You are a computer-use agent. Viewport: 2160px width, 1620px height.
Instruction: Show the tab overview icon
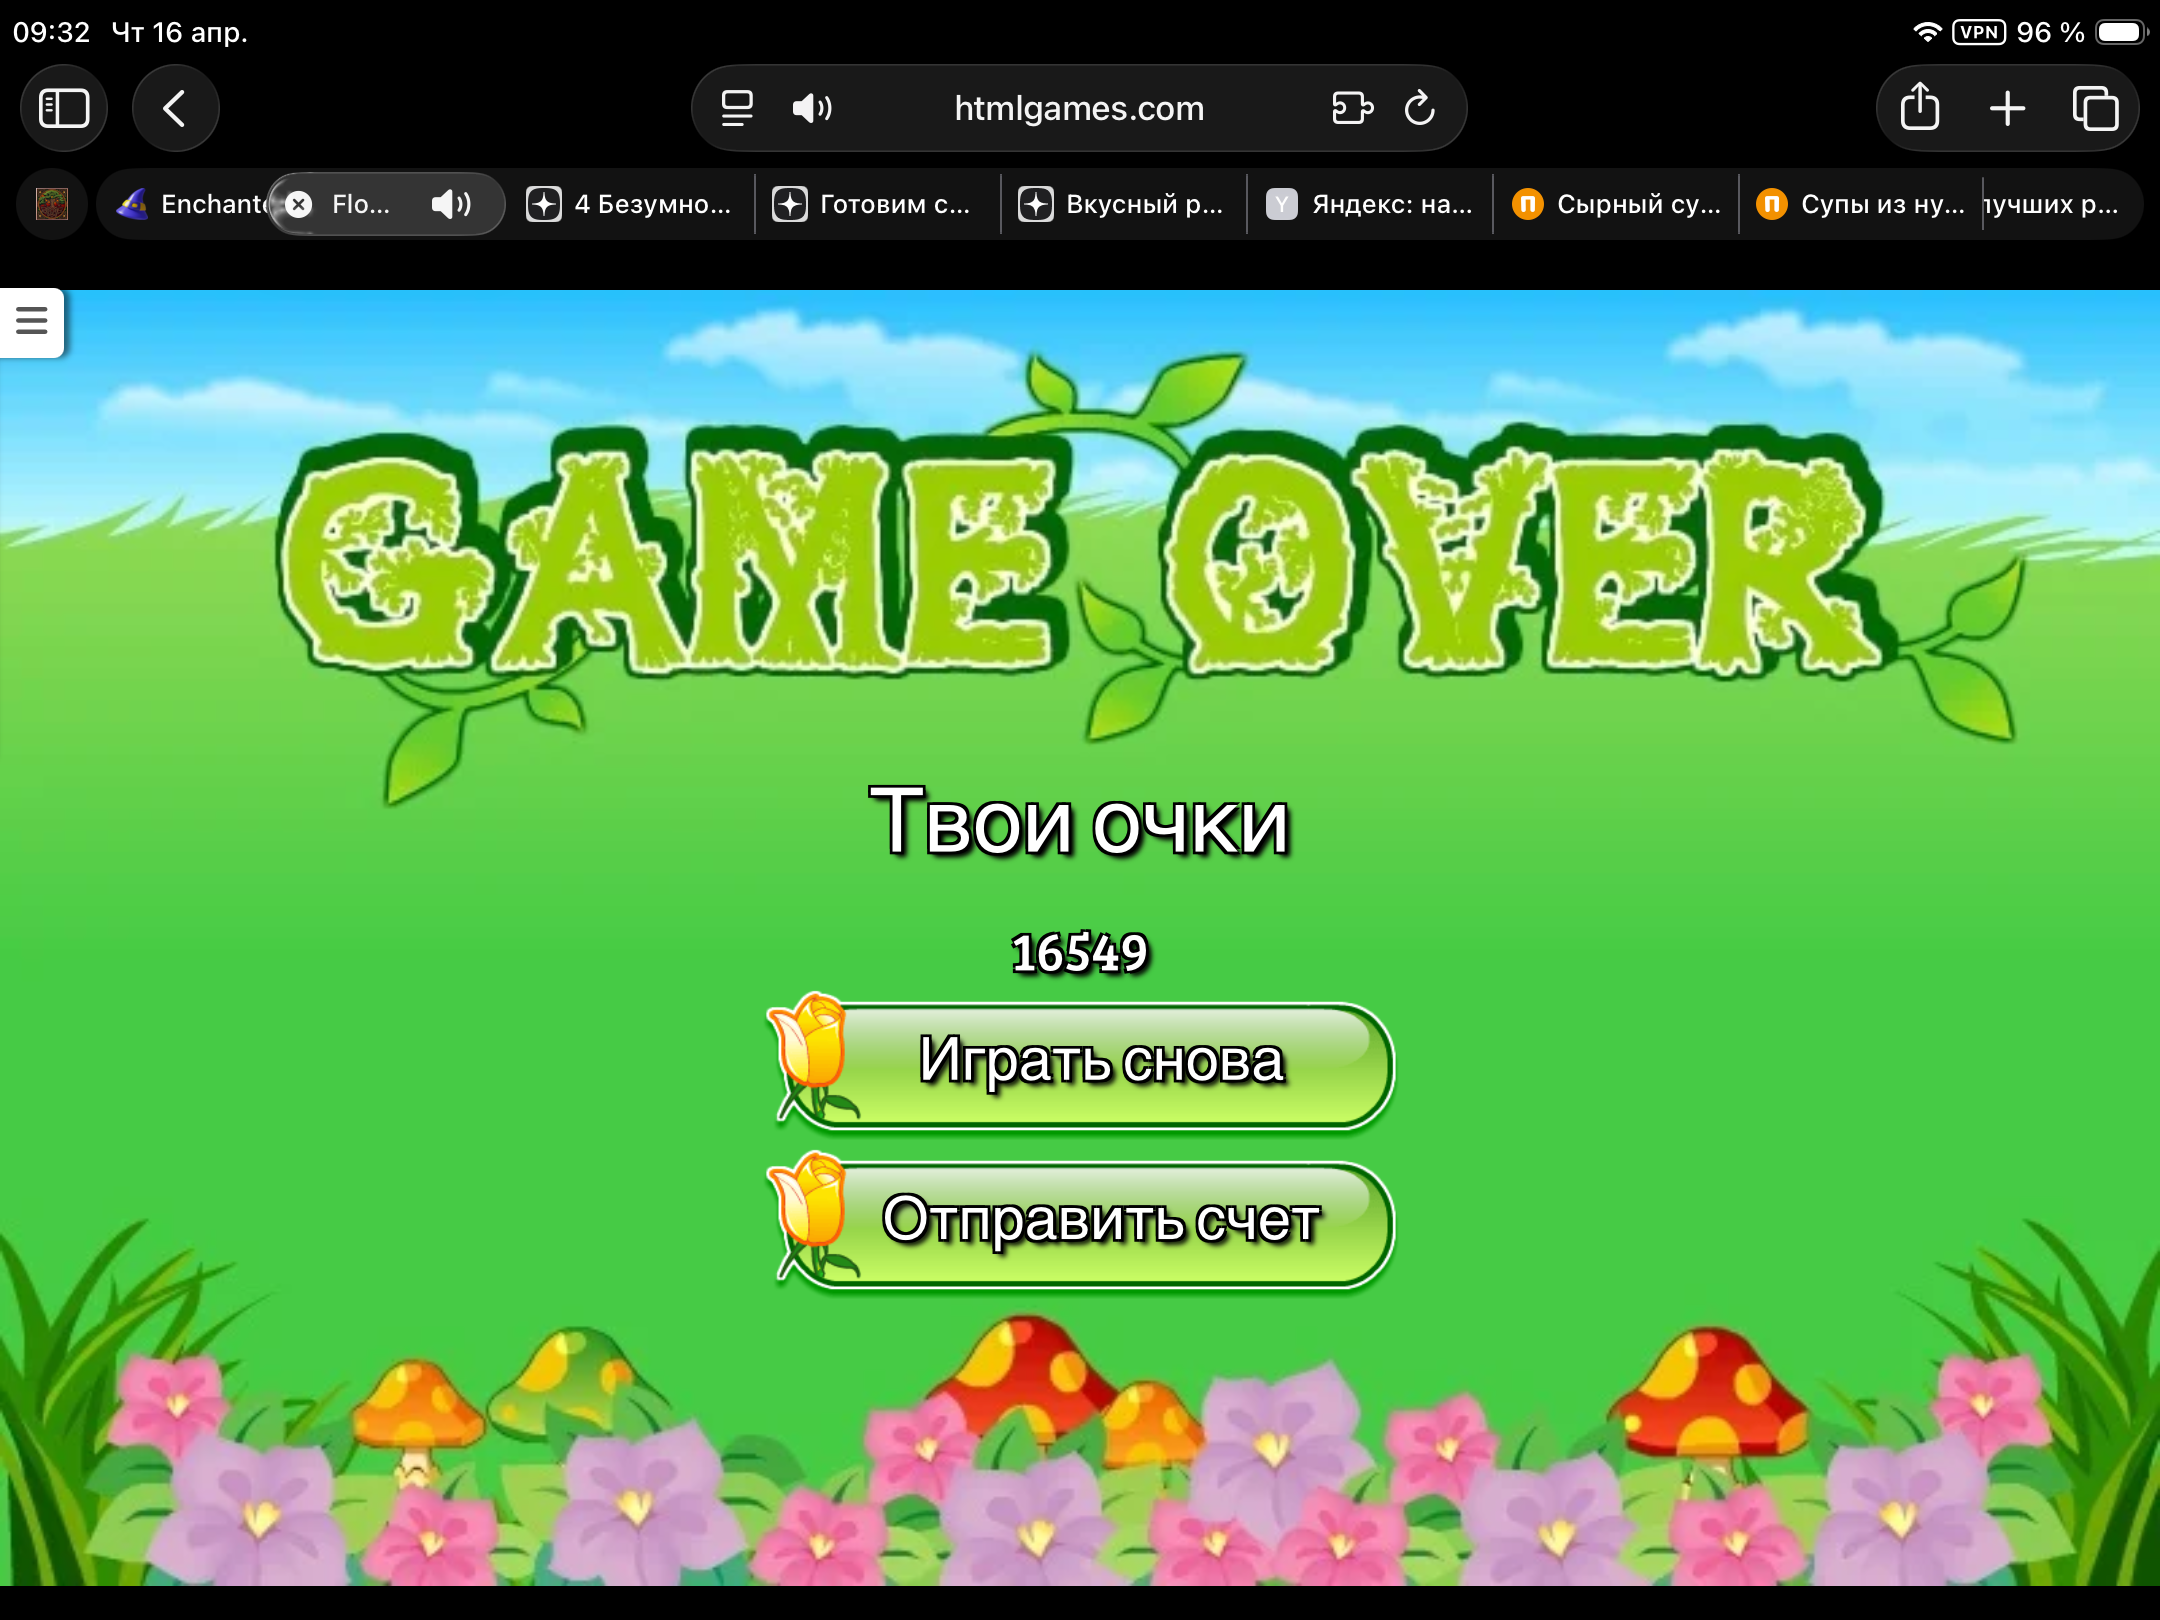click(2095, 108)
